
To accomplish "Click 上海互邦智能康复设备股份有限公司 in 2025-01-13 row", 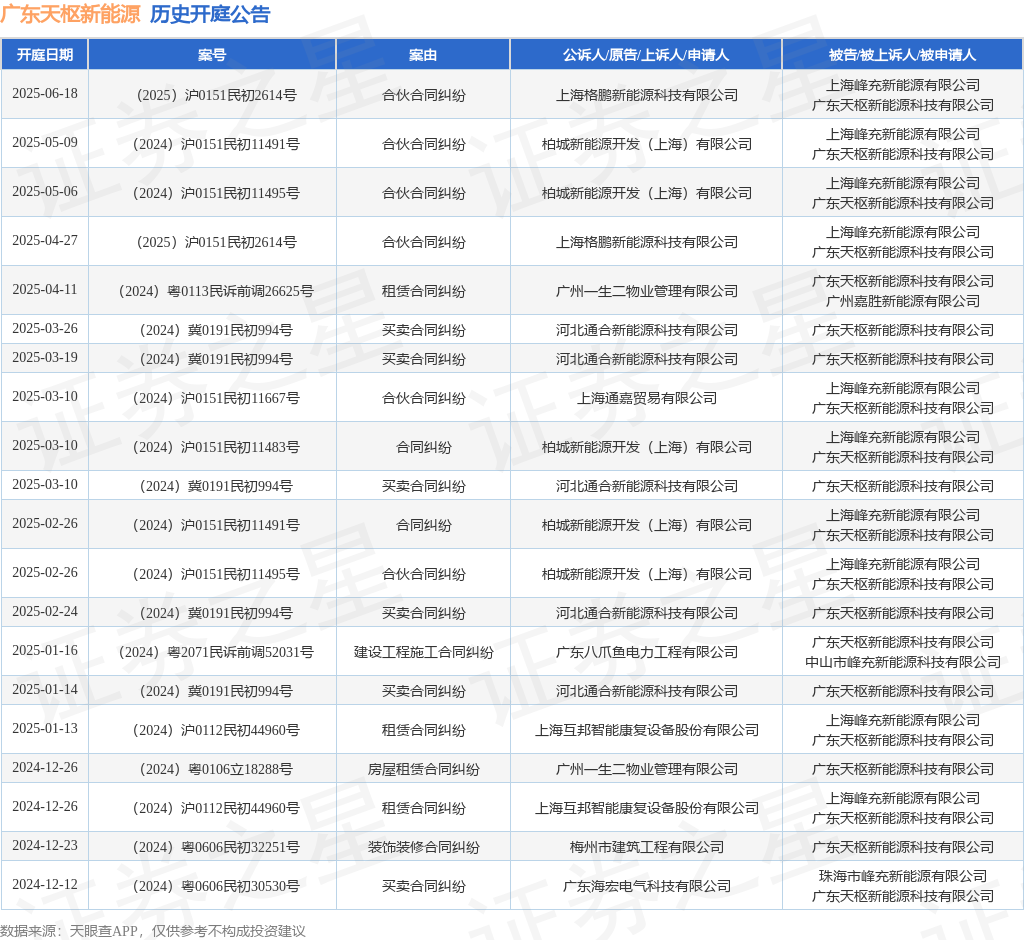I will pos(647,730).
